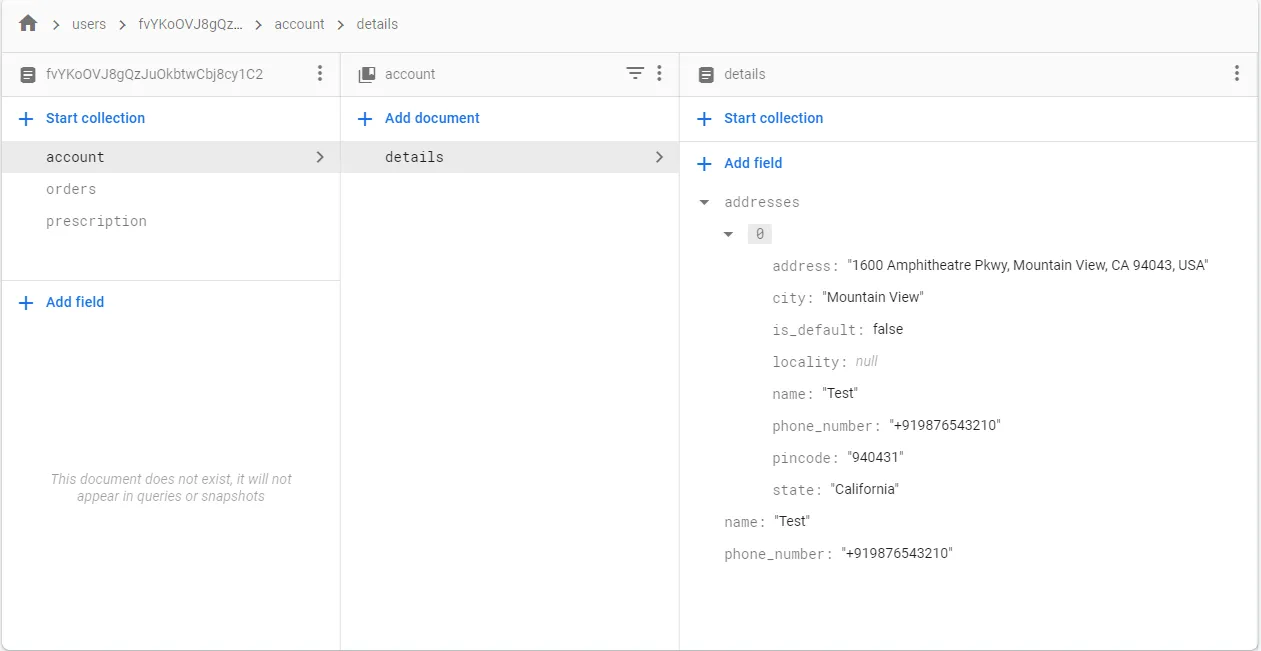
Task: Click the collection icon beside the account header
Action: click(x=367, y=74)
